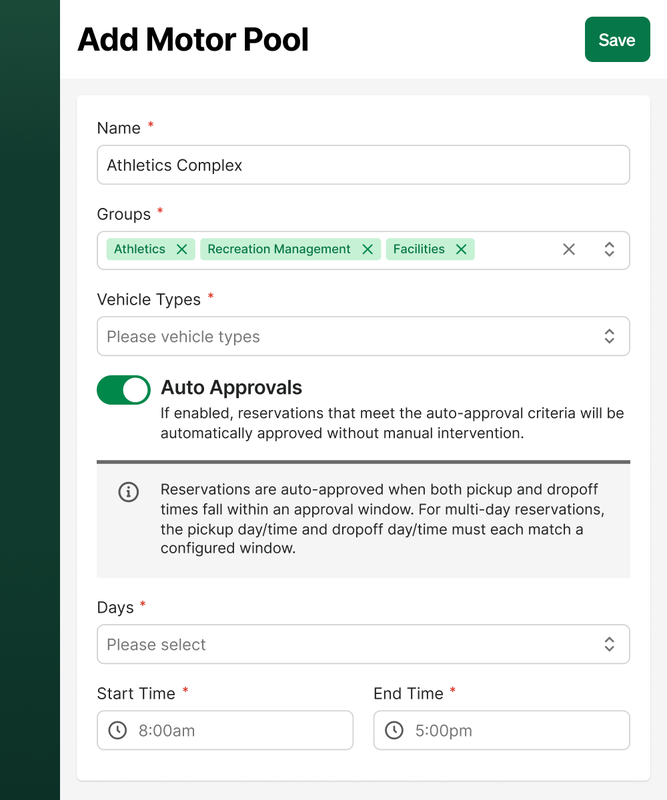The width and height of the screenshot is (667, 800).
Task: Click the Save button
Action: pos(617,39)
